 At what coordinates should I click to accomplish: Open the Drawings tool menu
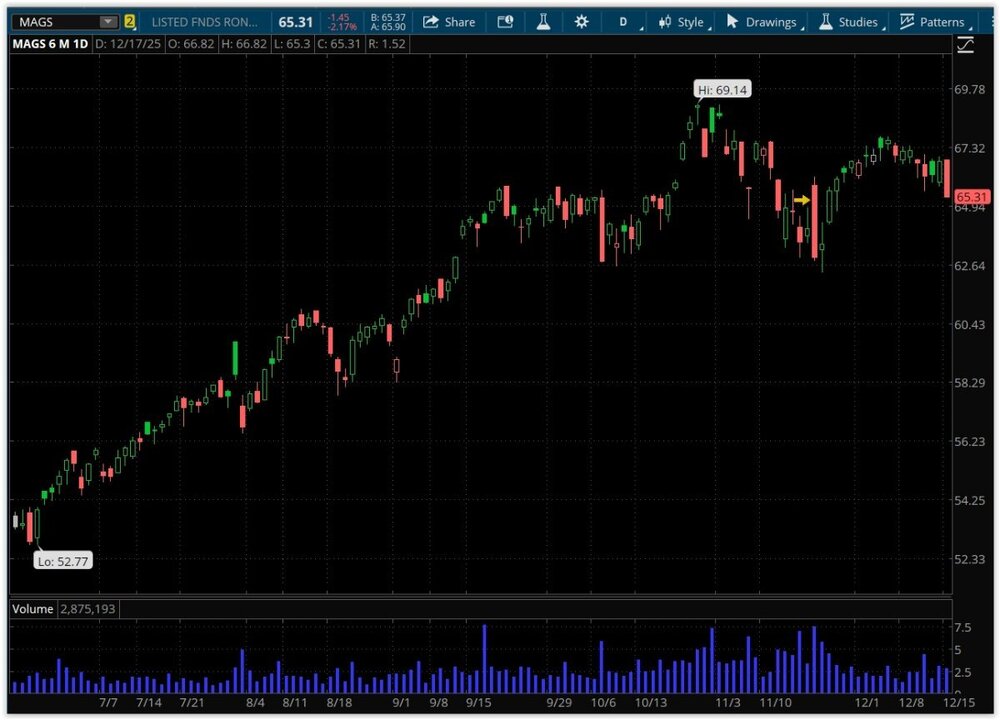[x=762, y=22]
